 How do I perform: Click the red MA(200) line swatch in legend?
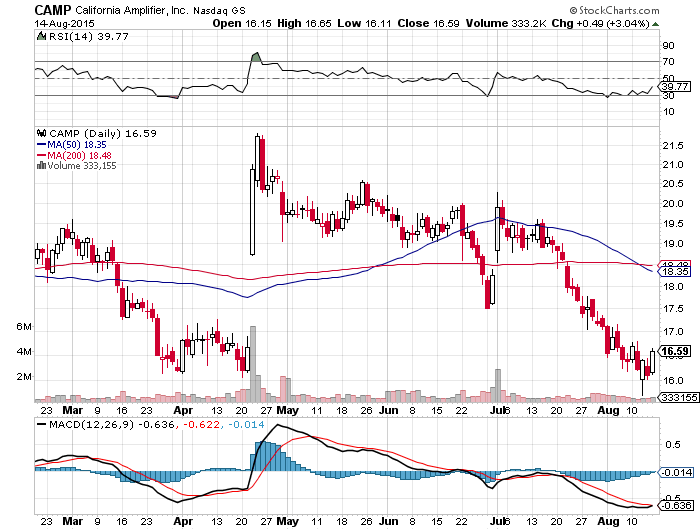point(42,155)
